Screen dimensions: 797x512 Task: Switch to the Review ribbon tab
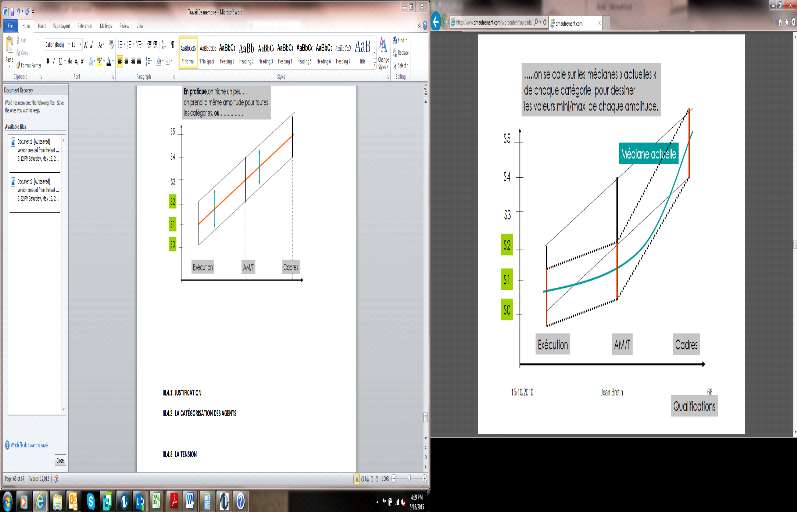pos(124,25)
